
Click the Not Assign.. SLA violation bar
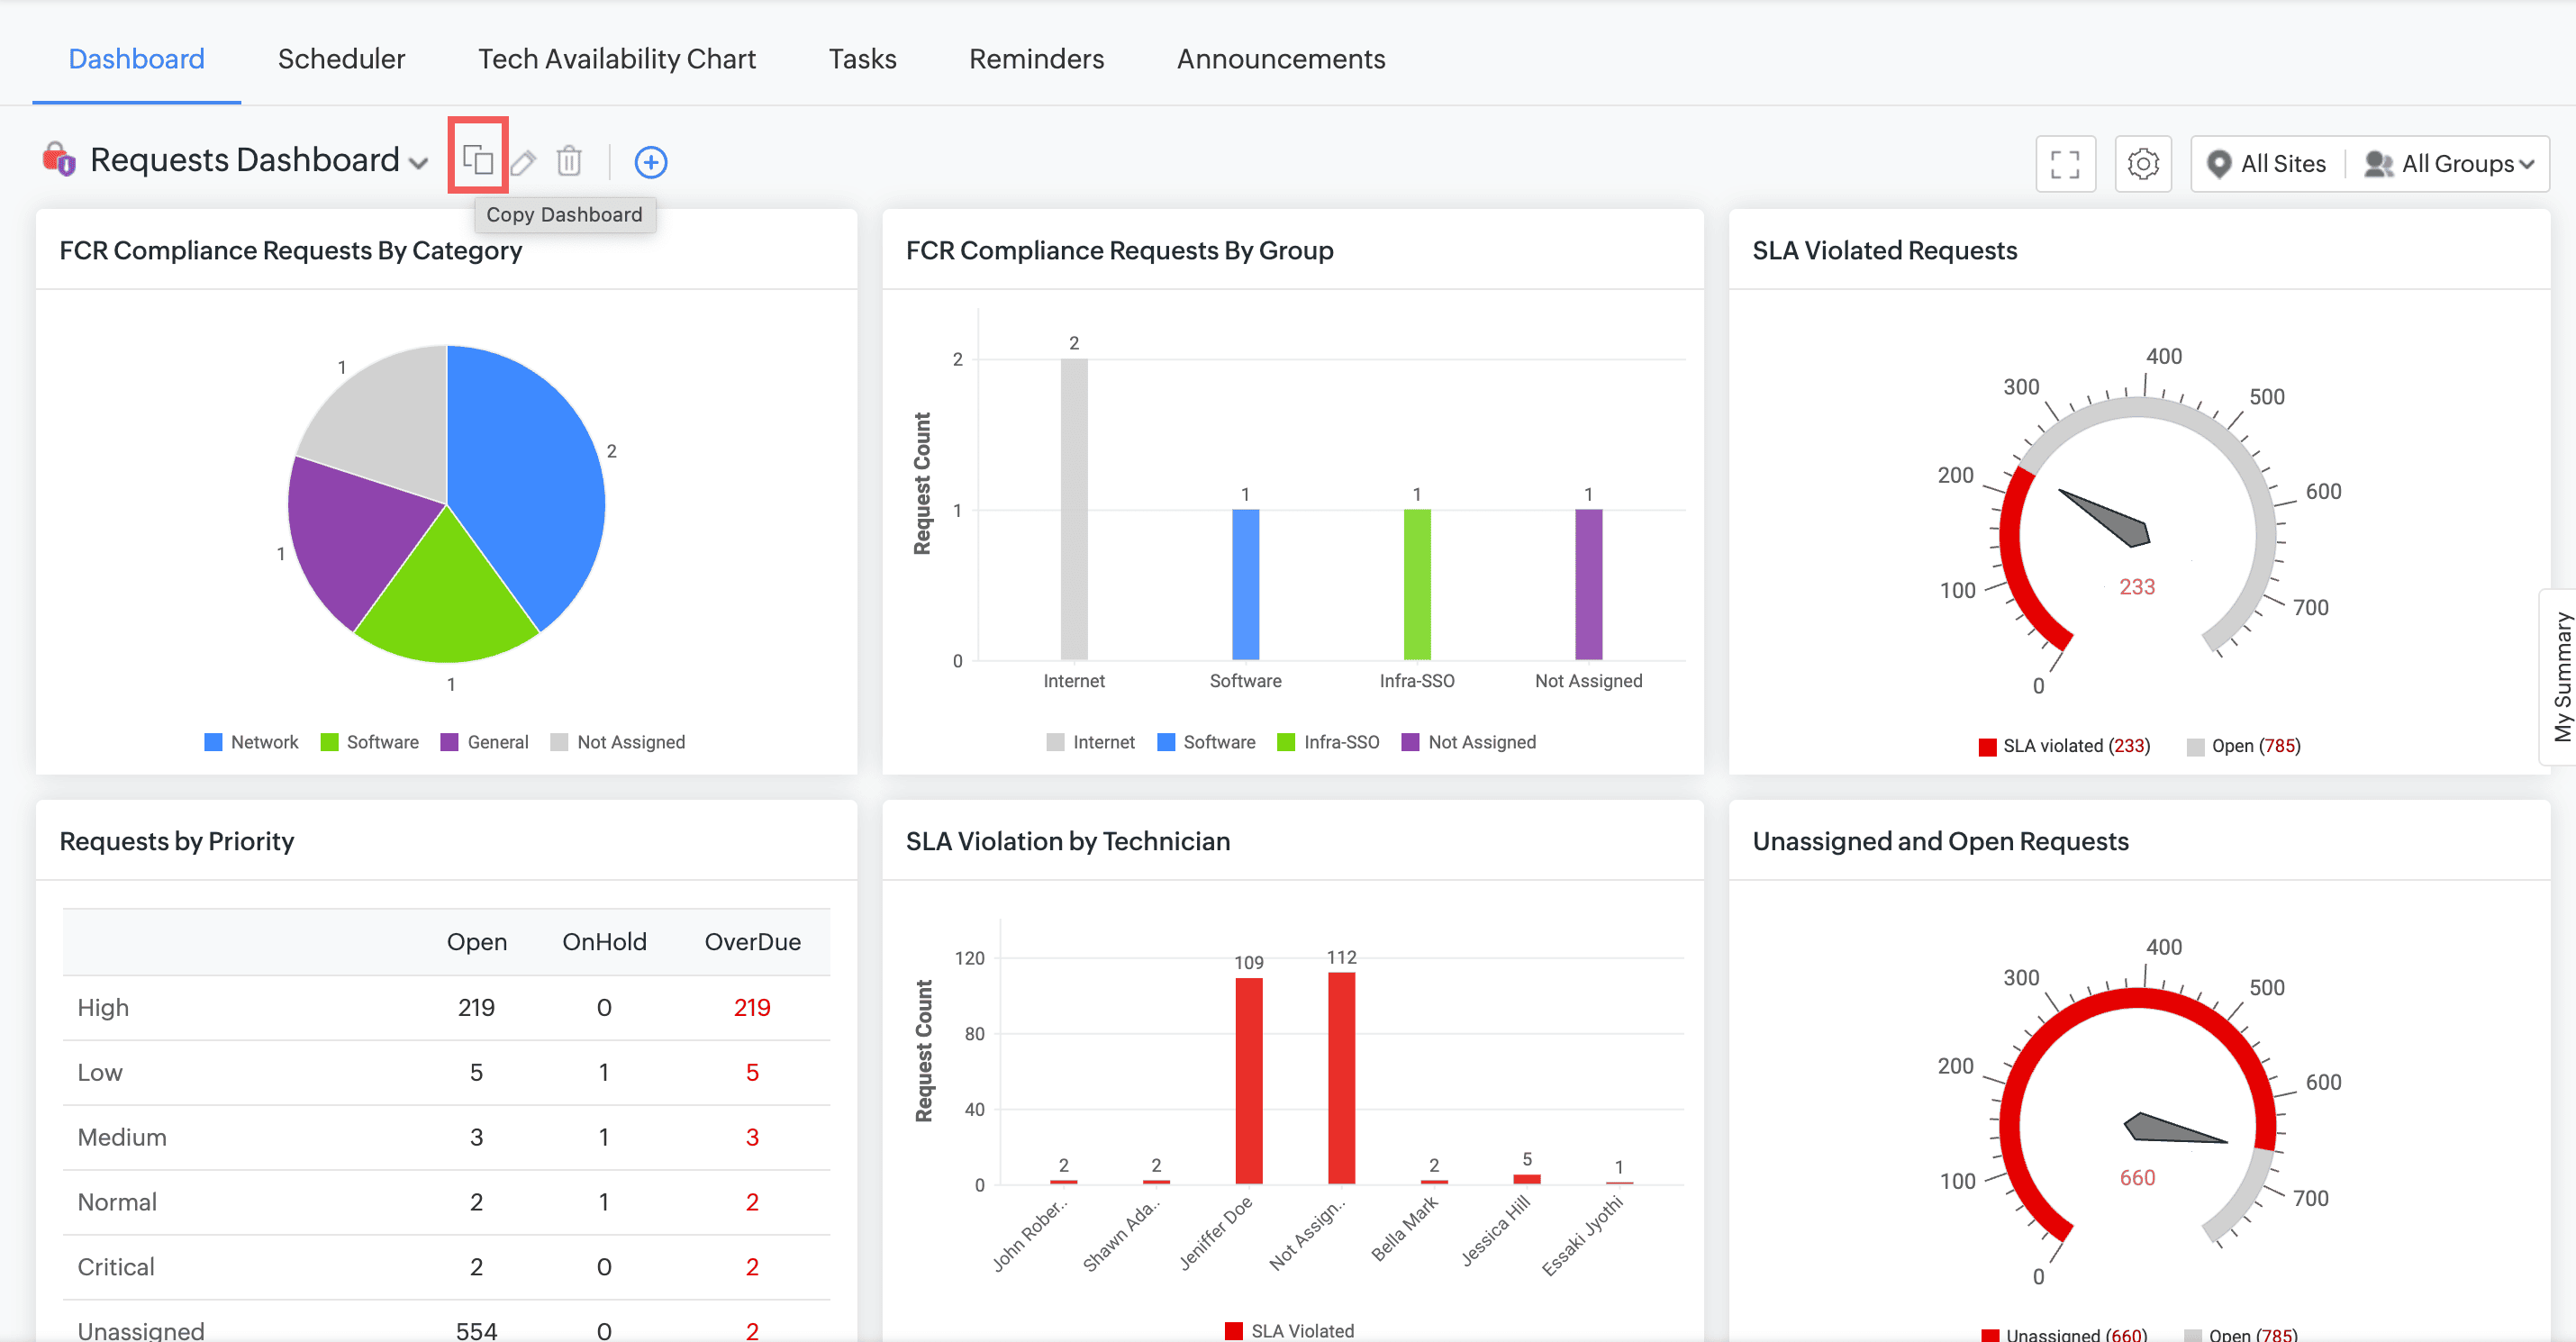click(x=1340, y=1078)
